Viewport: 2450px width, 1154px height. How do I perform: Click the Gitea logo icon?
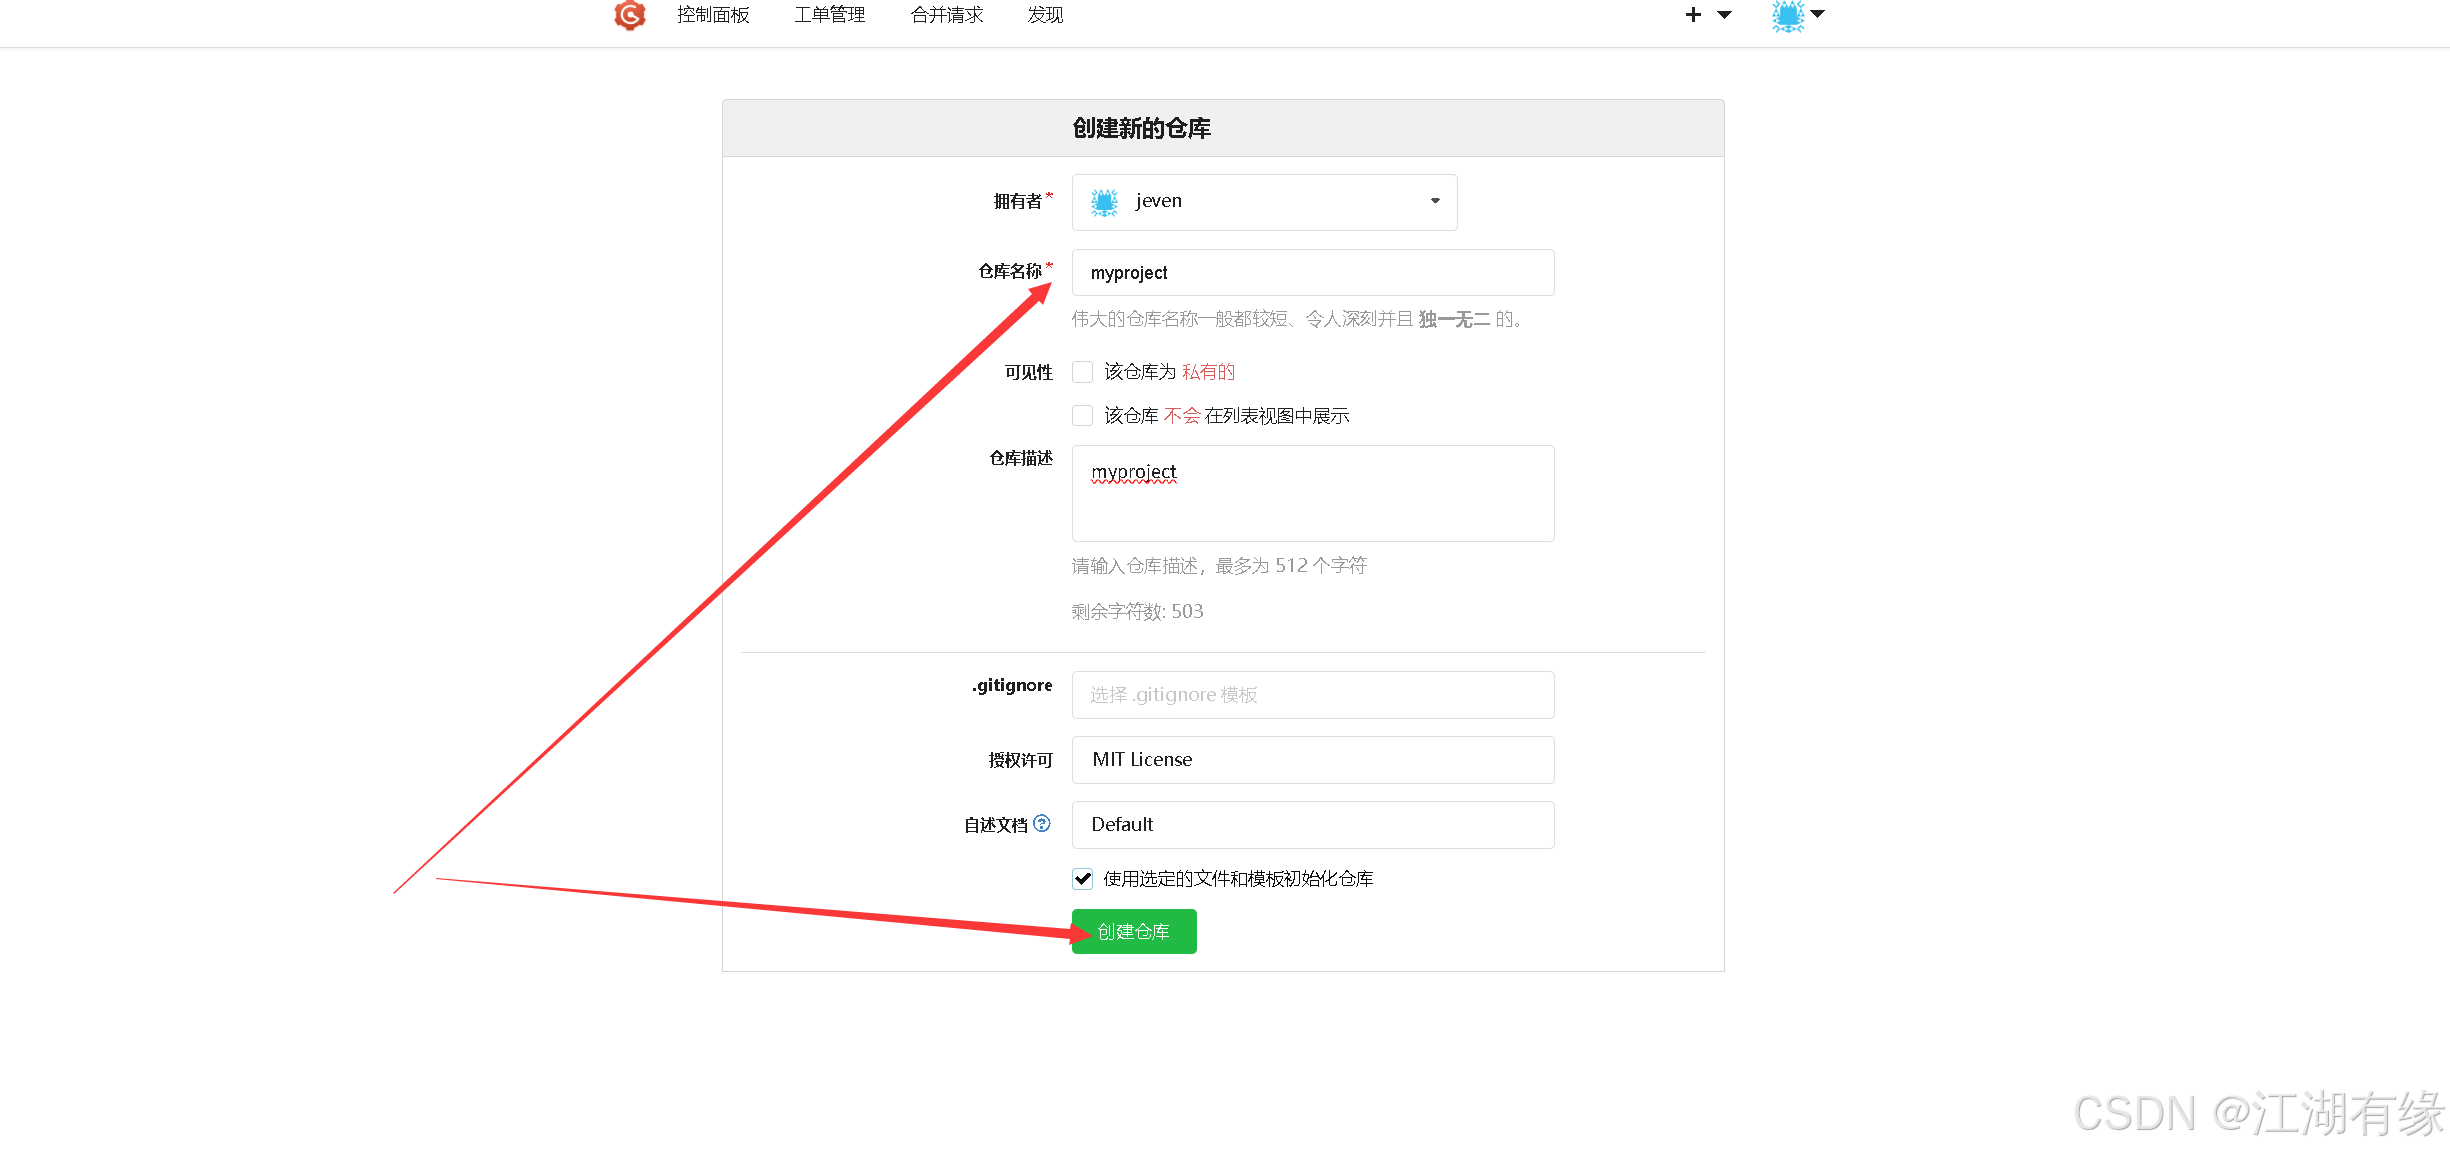(629, 15)
